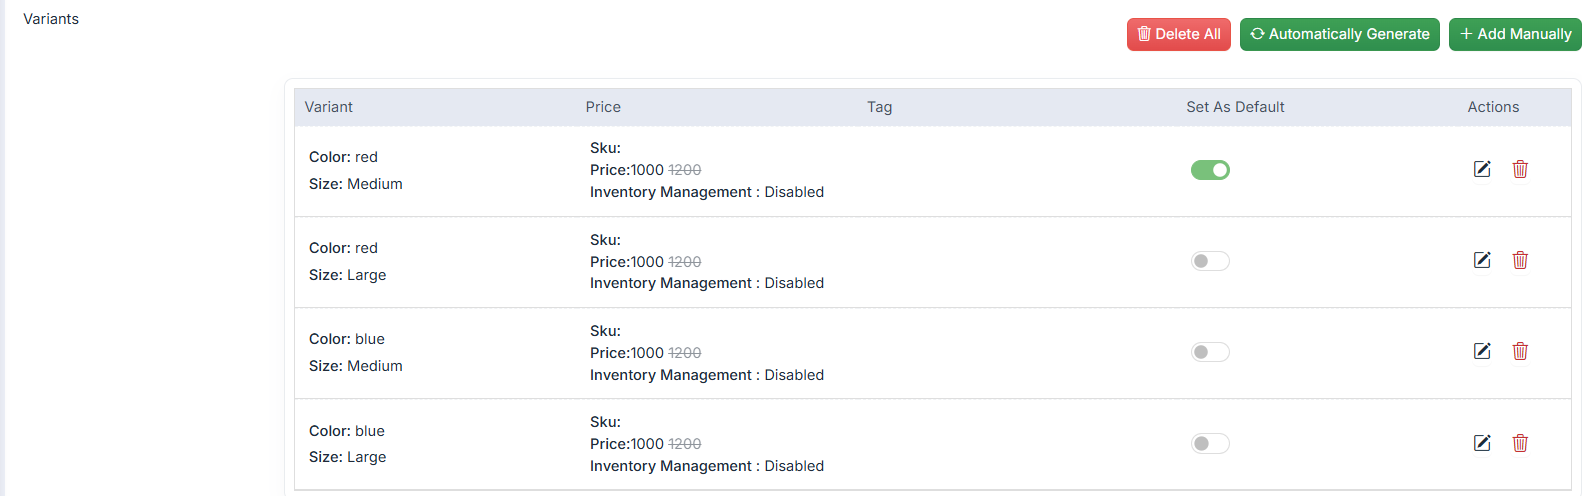Click Add Manually button

pos(1515,34)
